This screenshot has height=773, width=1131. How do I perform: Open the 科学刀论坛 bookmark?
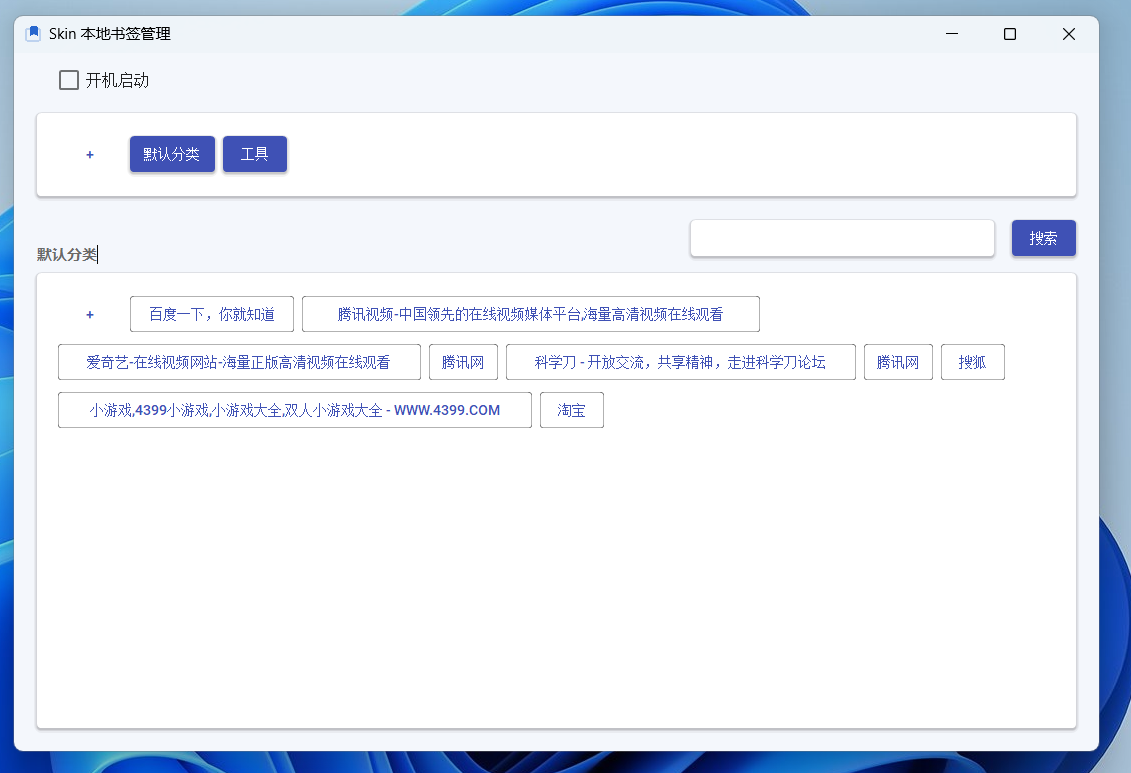681,362
